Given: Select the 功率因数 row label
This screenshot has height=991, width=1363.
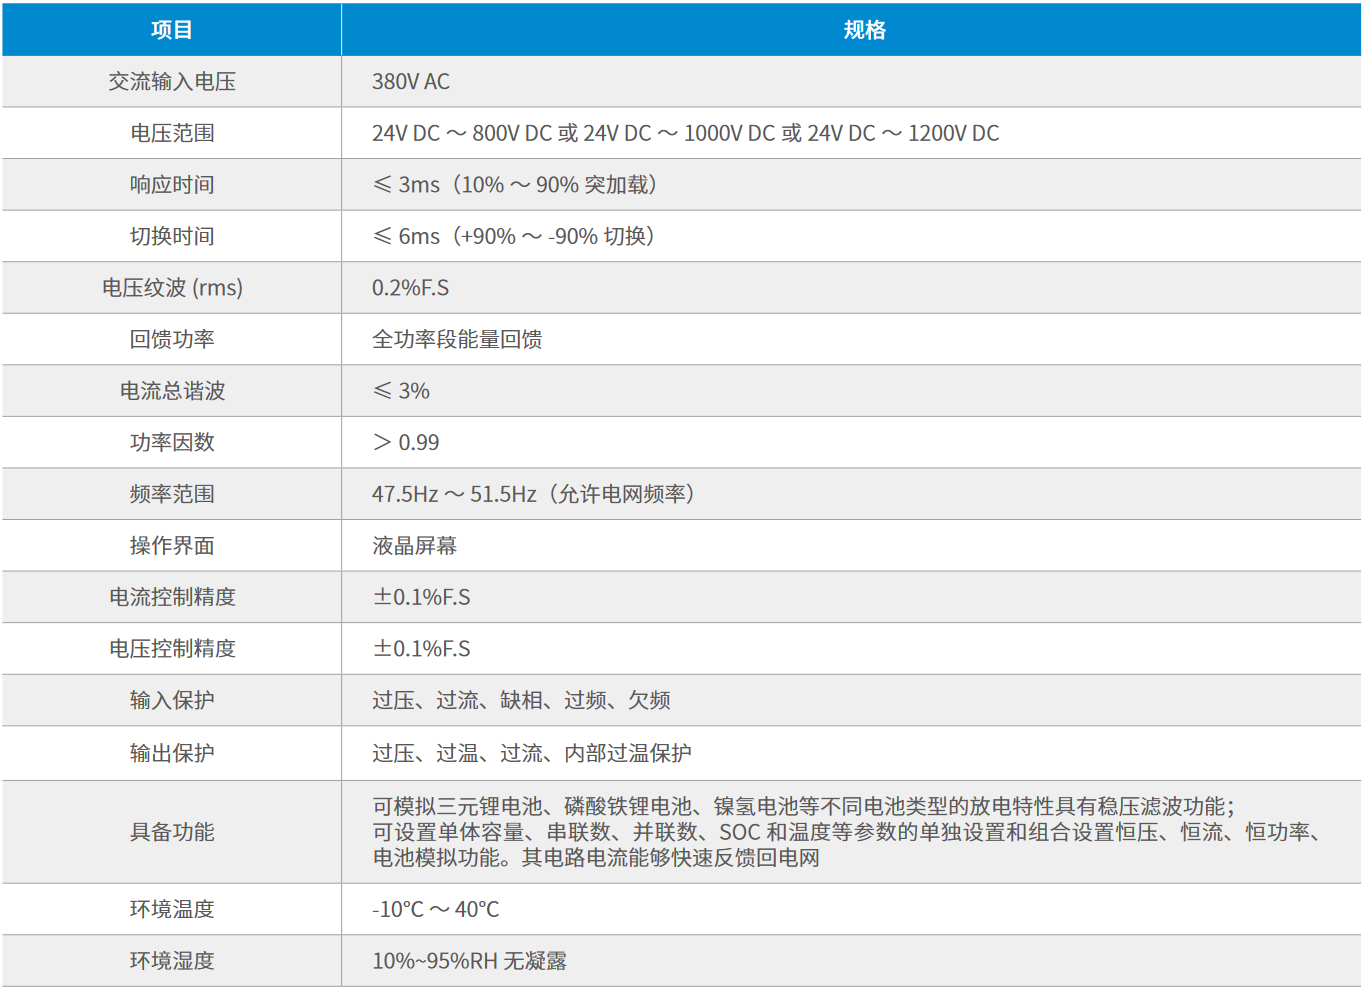Looking at the screenshot, I should click(171, 442).
